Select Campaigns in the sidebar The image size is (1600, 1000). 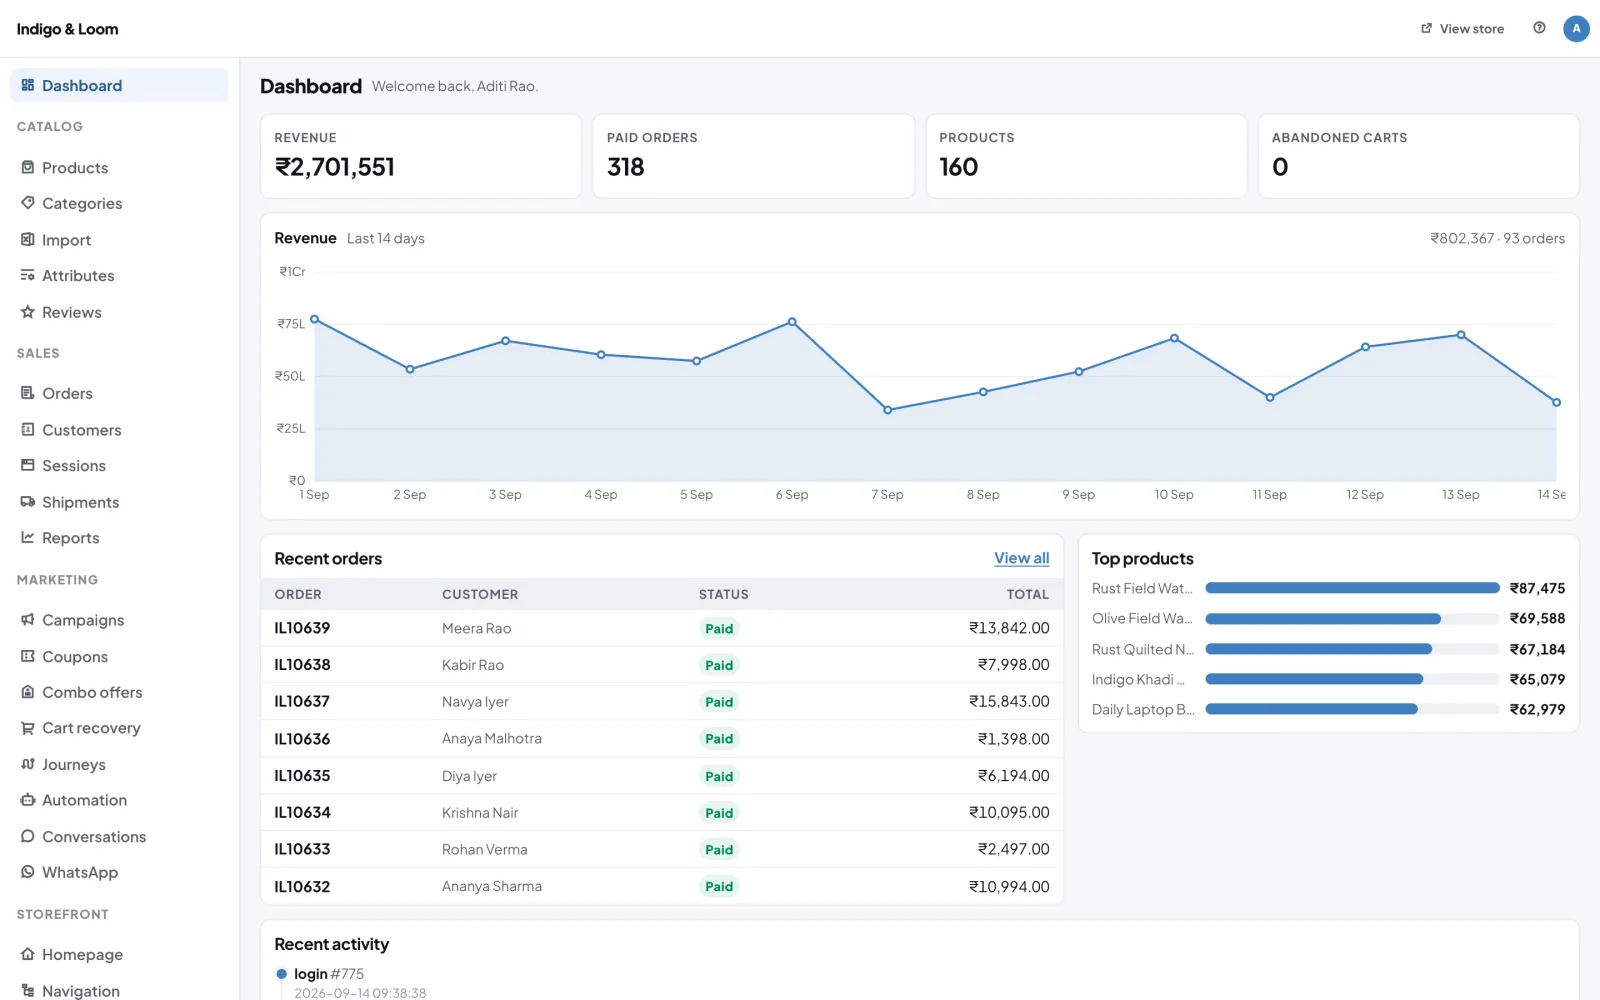(119, 620)
